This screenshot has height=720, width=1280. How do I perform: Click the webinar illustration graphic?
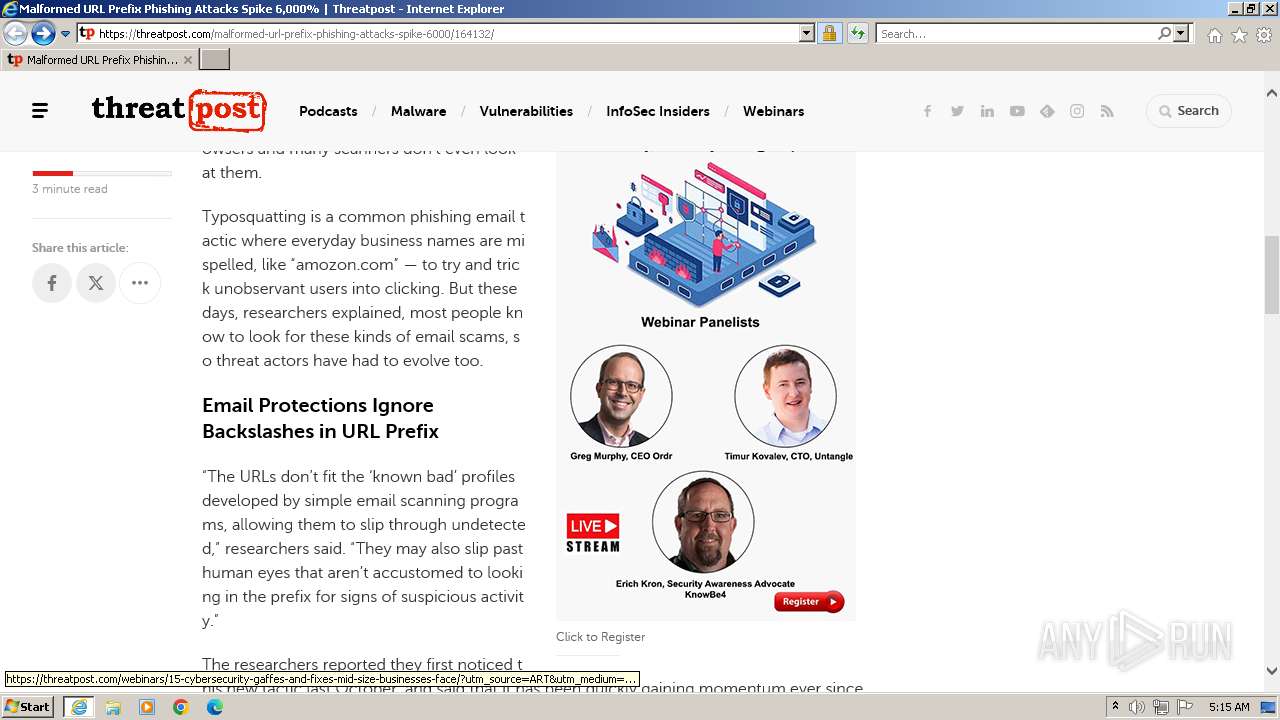click(704, 233)
